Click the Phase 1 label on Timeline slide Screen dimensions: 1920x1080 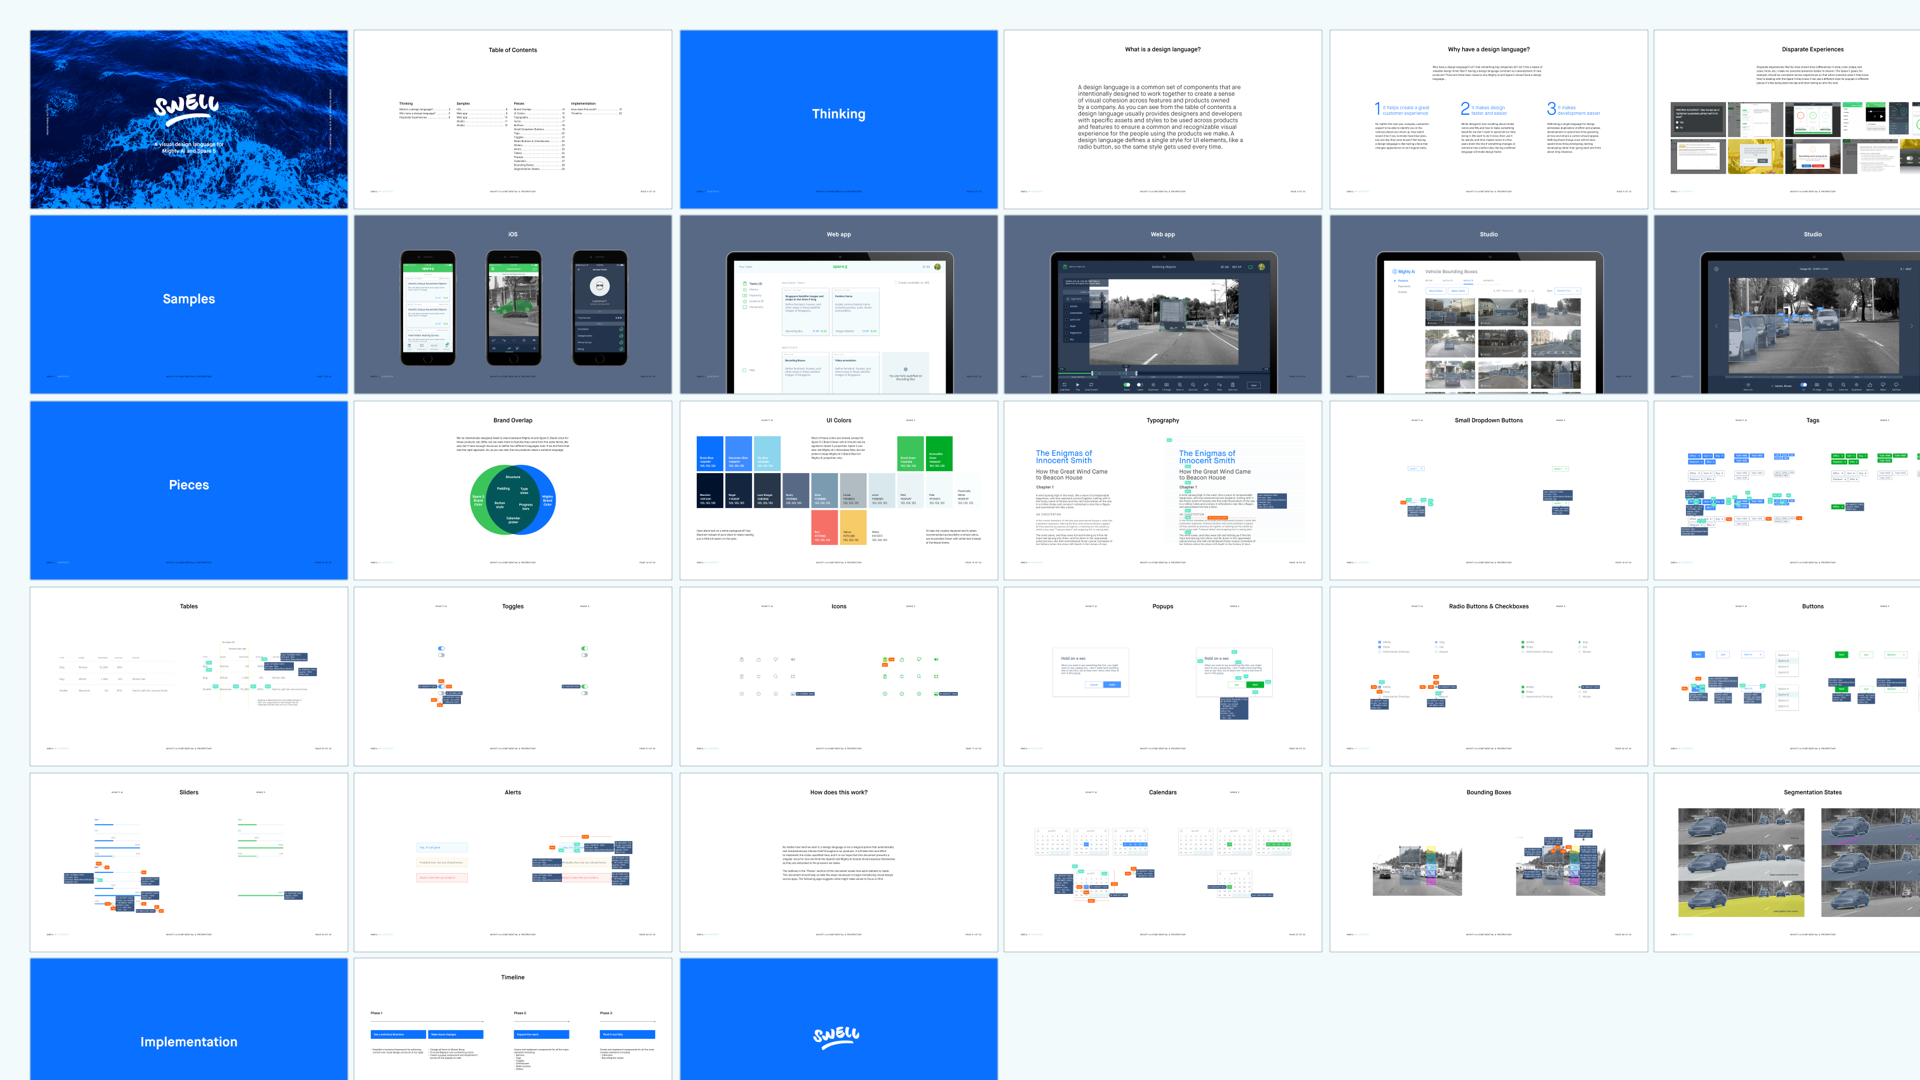pos(376,1013)
